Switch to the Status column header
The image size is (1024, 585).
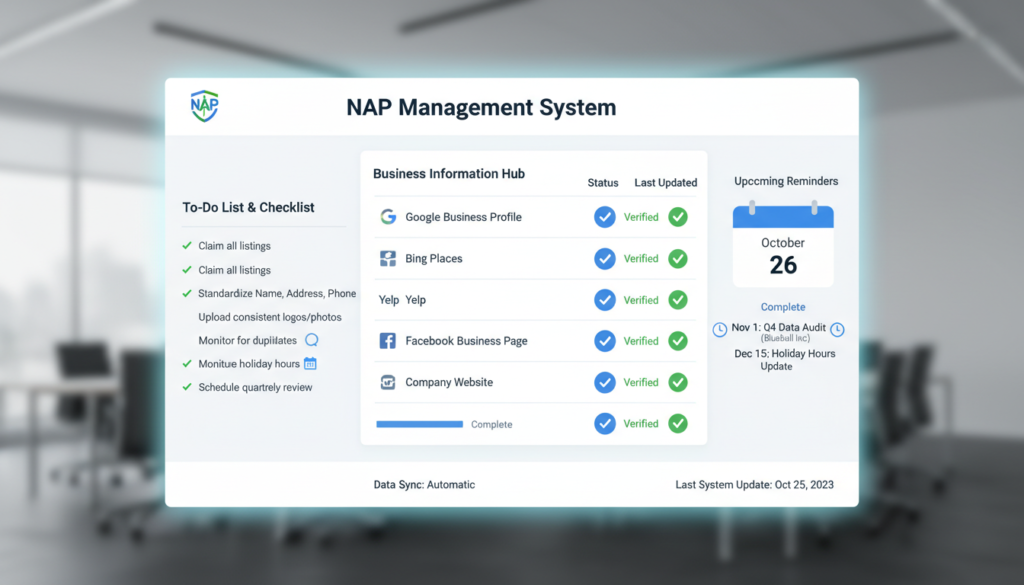pos(603,183)
